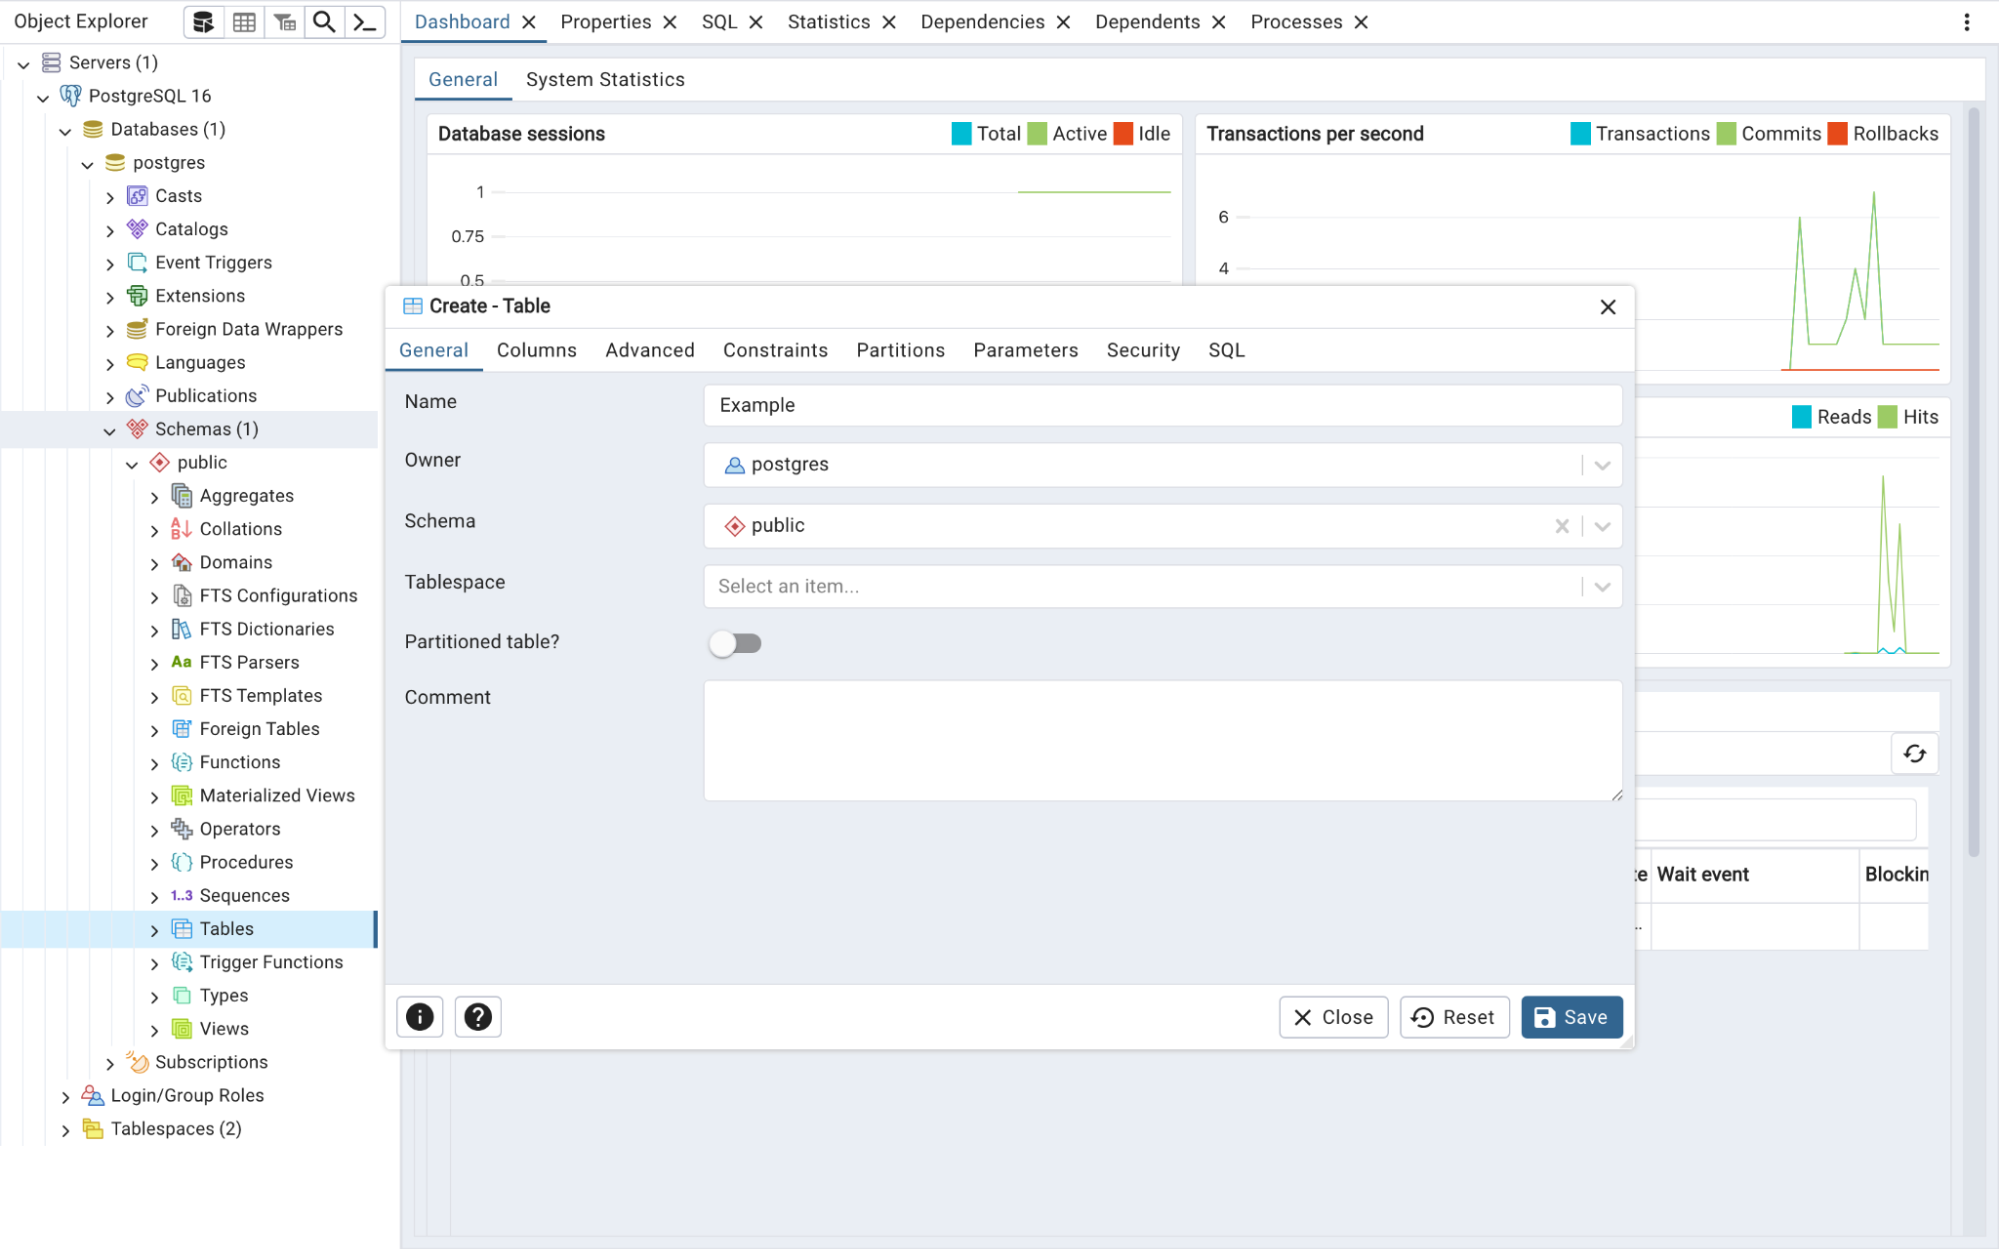The image size is (1999, 1250).
Task: Click Reset to clear form fields
Action: pos(1453,1015)
